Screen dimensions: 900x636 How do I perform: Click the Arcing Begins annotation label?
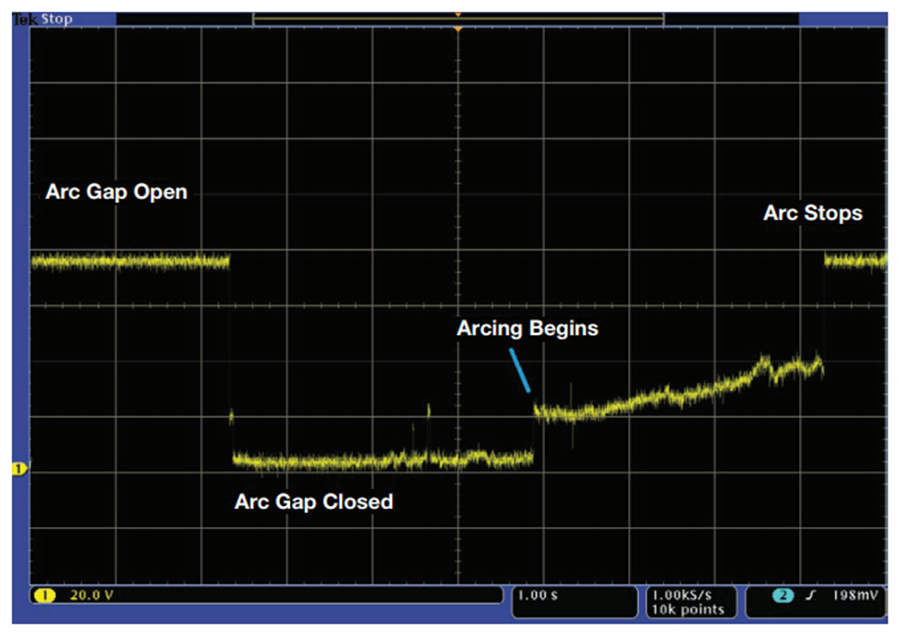(527, 328)
